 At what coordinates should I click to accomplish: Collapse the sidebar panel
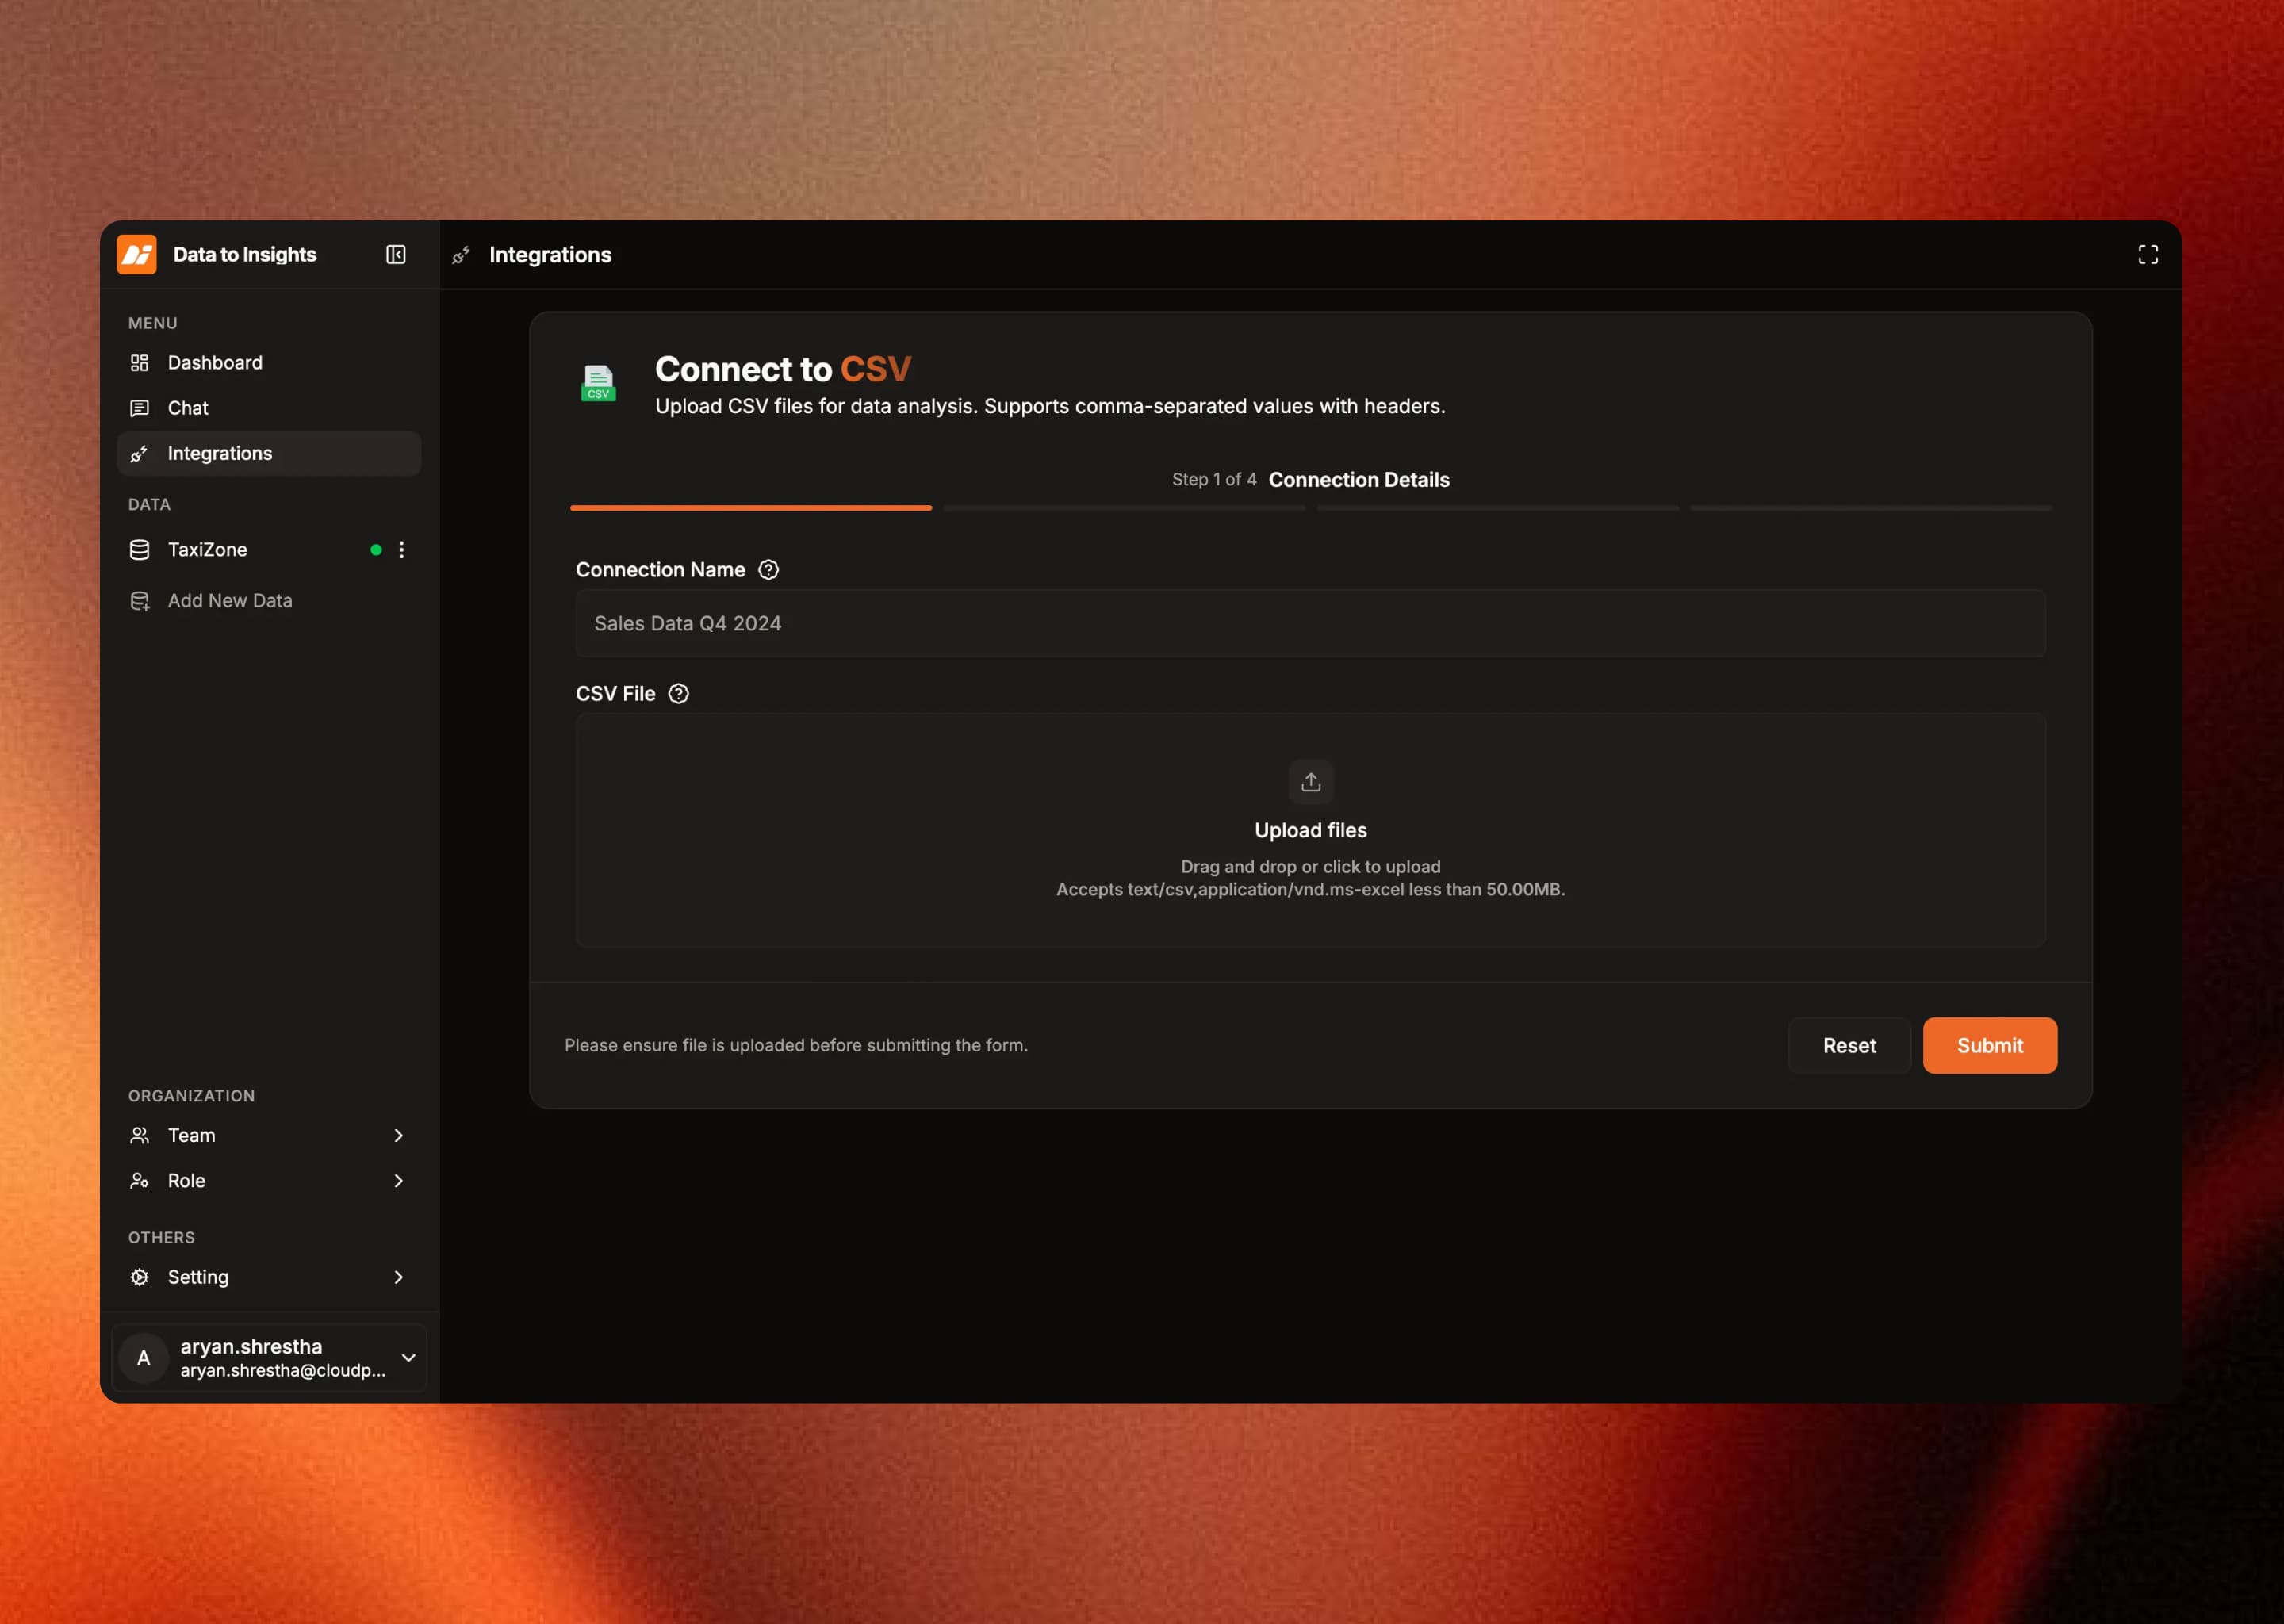[396, 255]
